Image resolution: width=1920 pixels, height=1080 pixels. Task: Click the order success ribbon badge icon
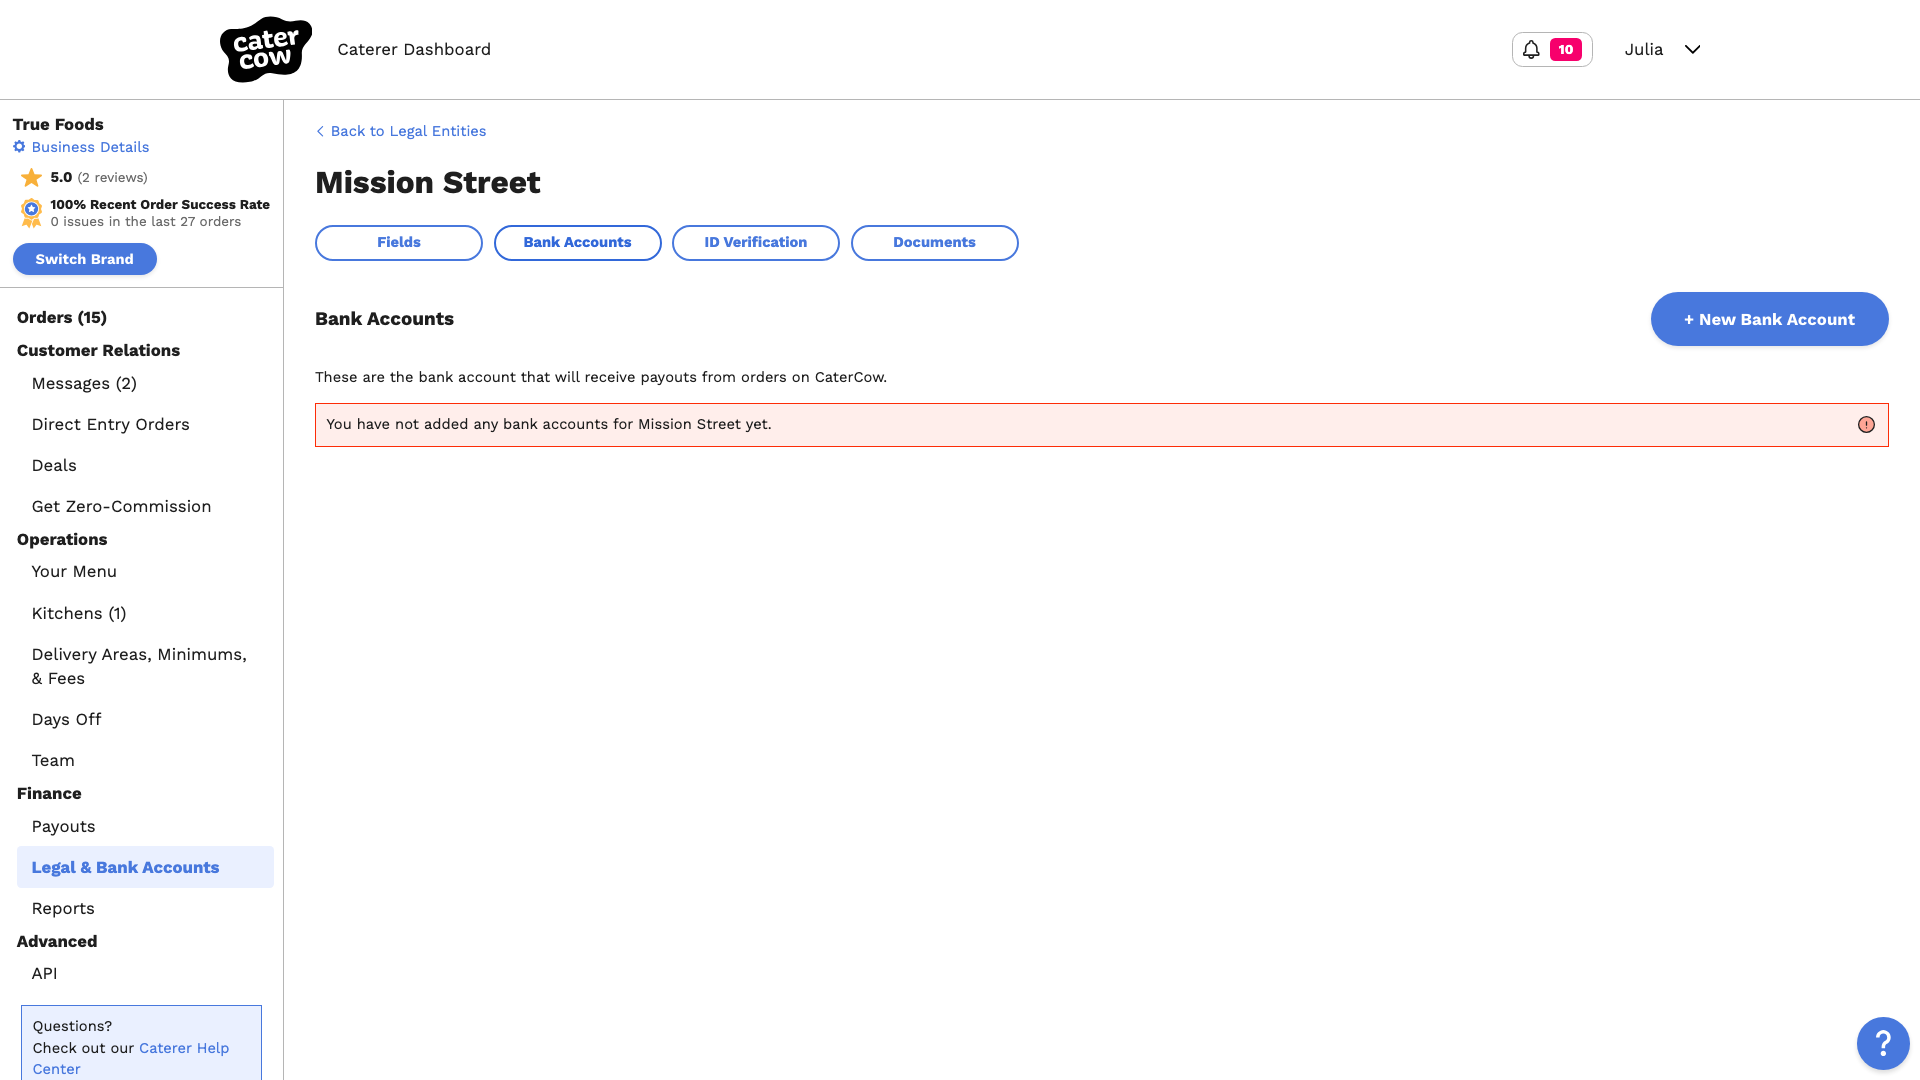32,212
